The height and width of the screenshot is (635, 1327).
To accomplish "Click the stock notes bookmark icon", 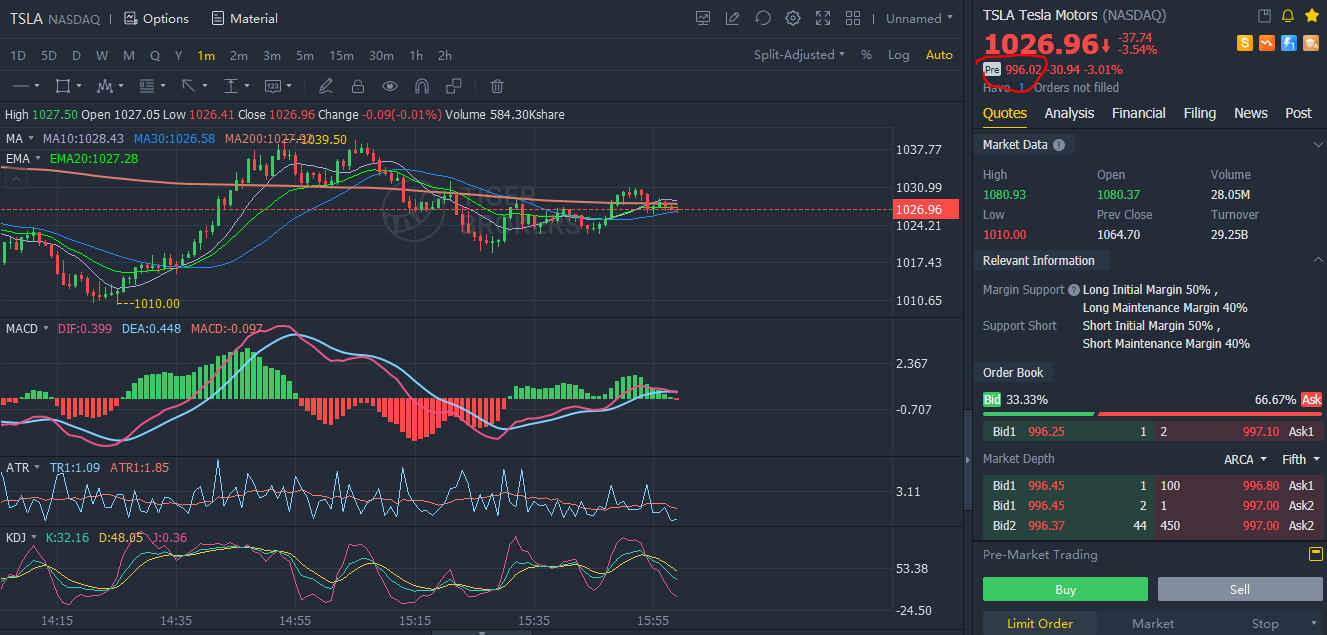I will [1264, 15].
